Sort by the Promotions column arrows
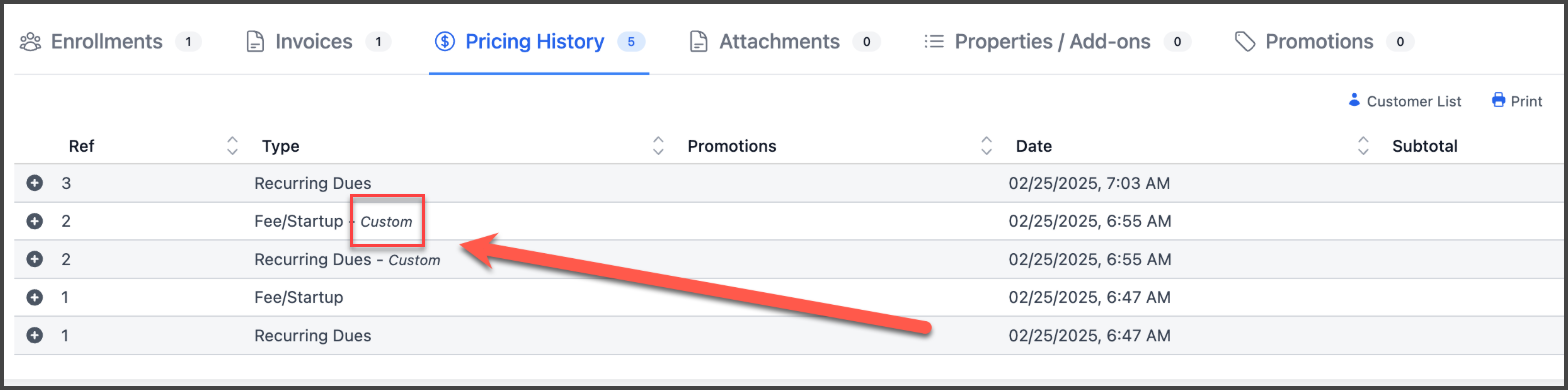Viewport: 1568px width, 390px height. (x=986, y=146)
